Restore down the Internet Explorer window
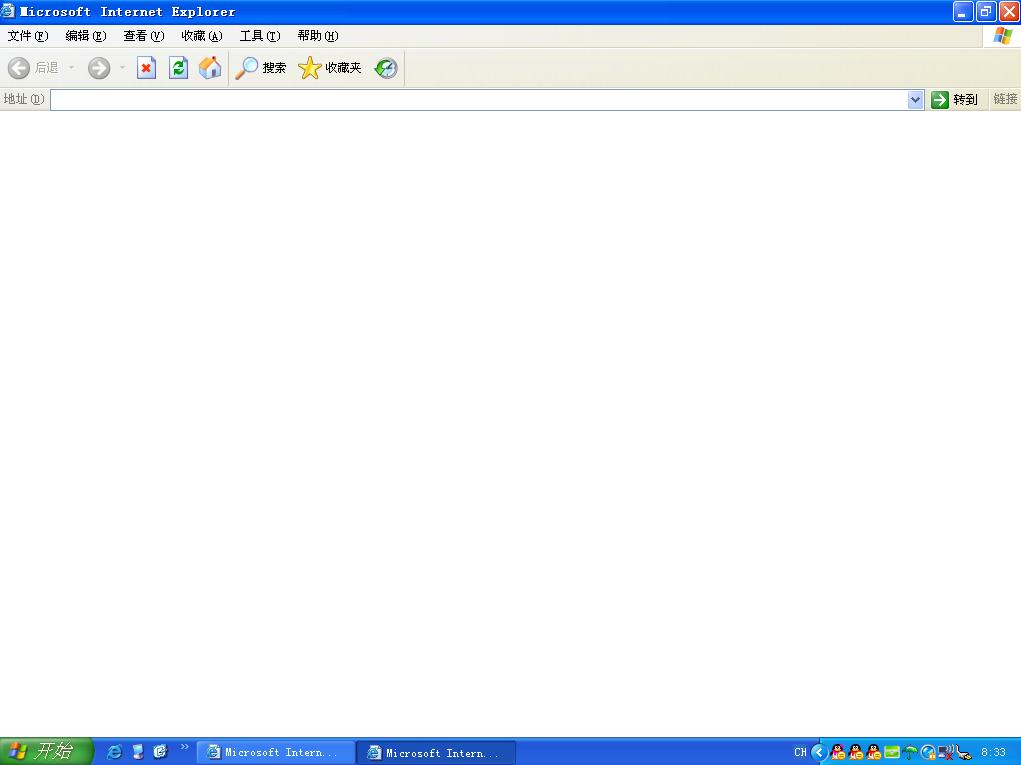The height and width of the screenshot is (765, 1021). [x=986, y=12]
